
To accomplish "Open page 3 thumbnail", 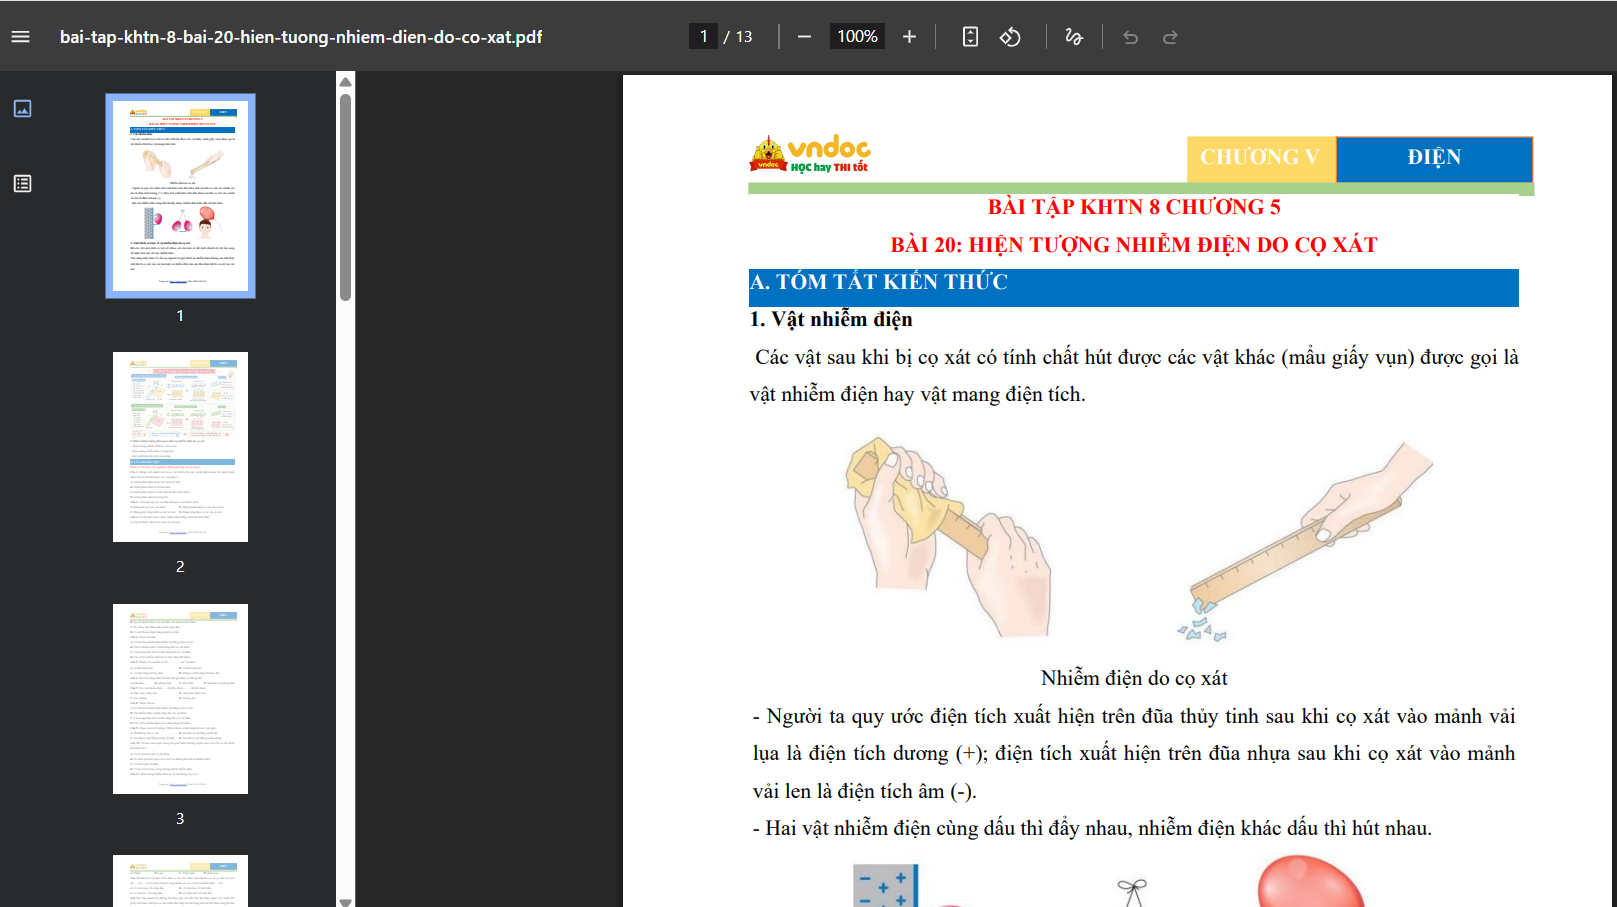I will (180, 699).
